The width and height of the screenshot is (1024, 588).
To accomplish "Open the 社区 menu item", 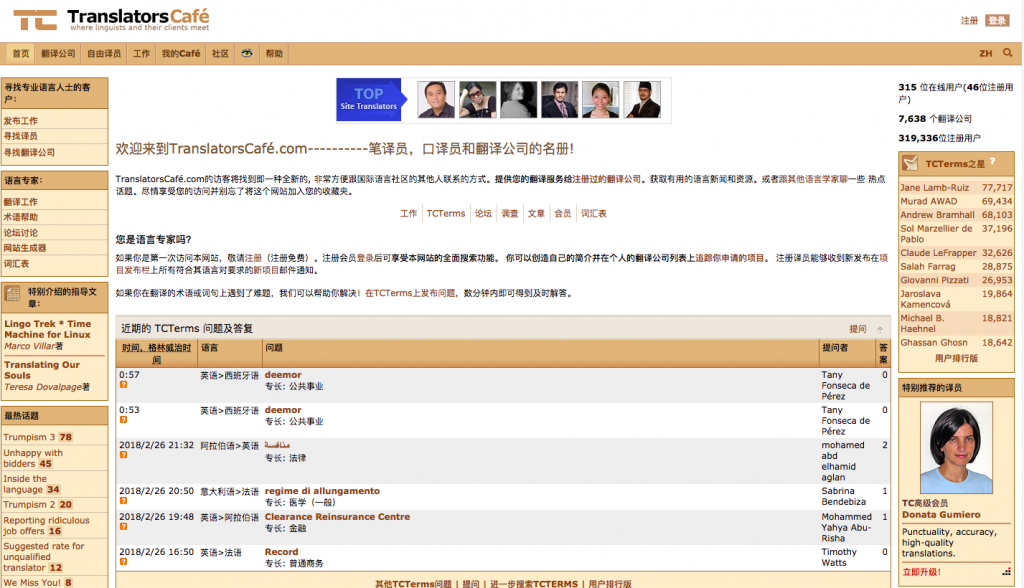I will (220, 54).
